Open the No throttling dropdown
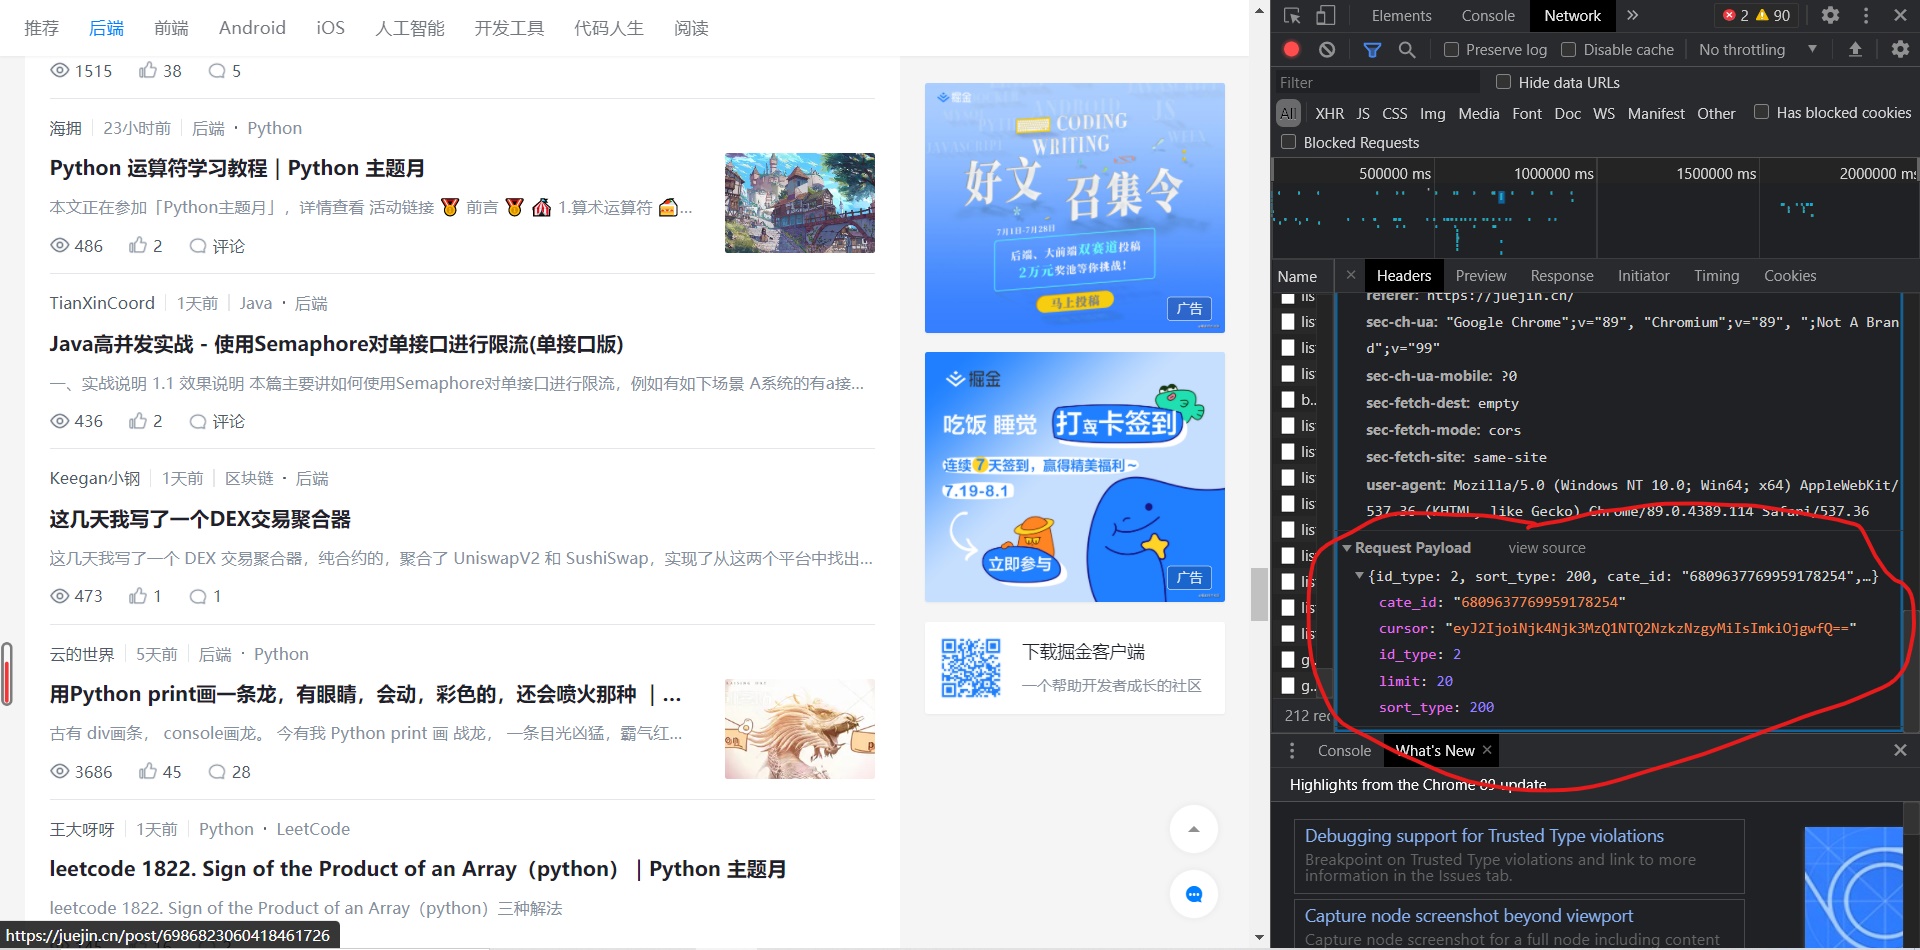 (x=1757, y=49)
